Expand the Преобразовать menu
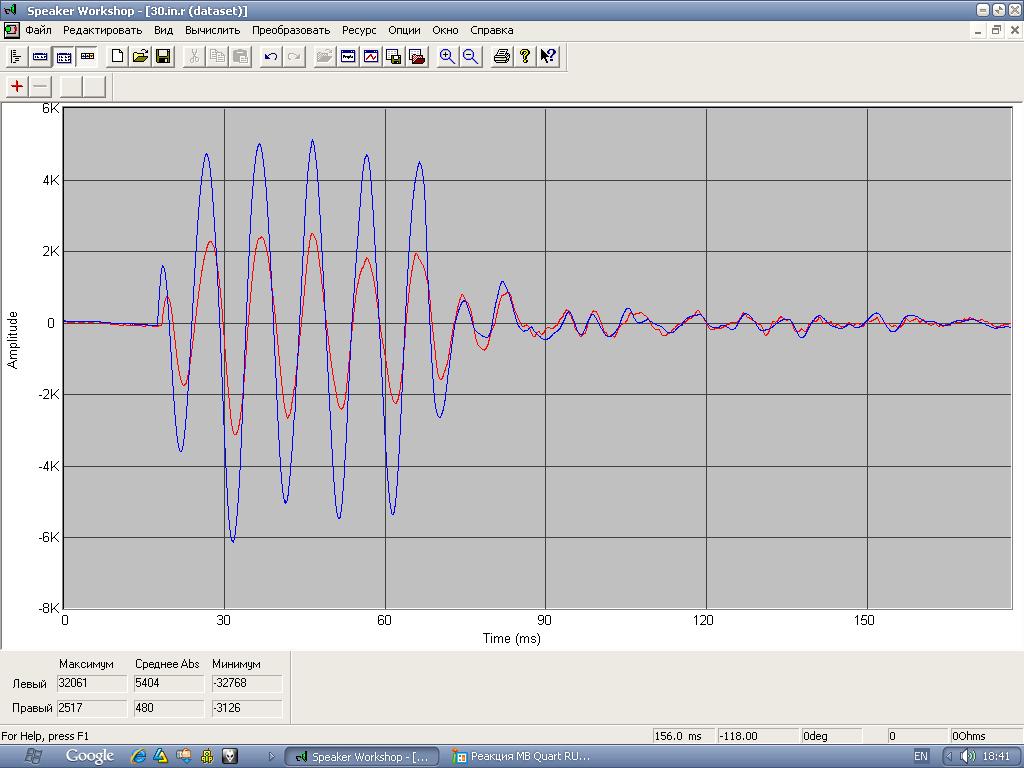 (290, 30)
